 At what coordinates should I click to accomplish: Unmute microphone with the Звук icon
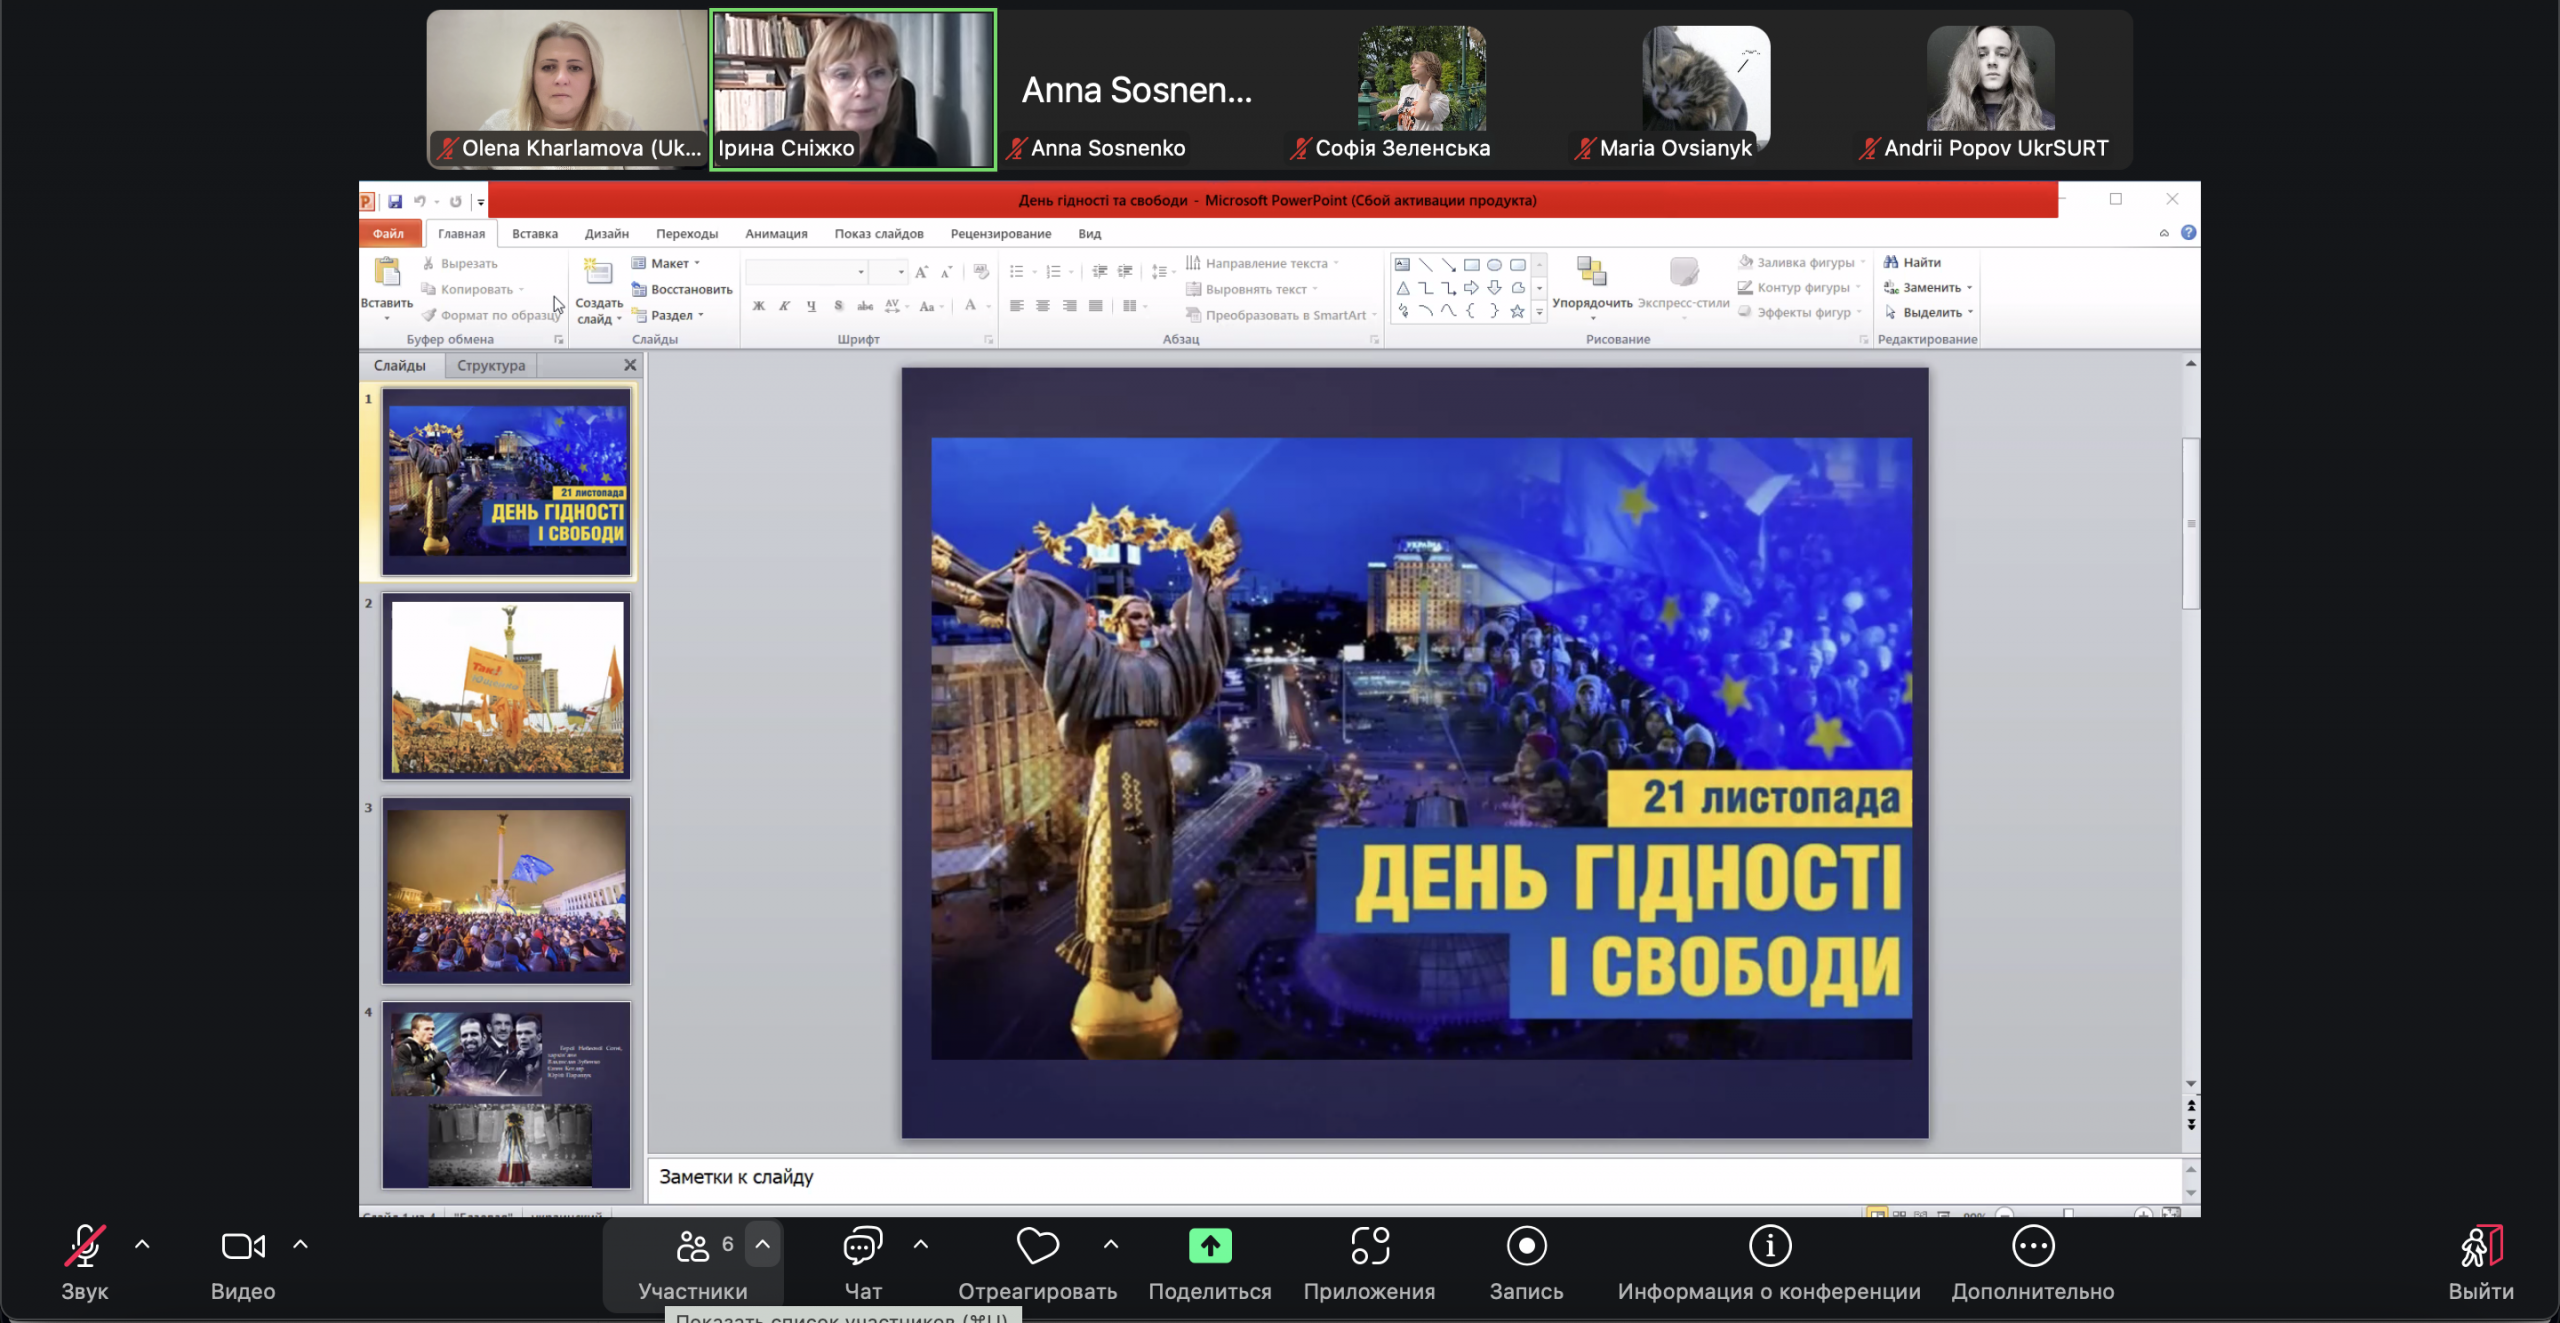(85, 1246)
